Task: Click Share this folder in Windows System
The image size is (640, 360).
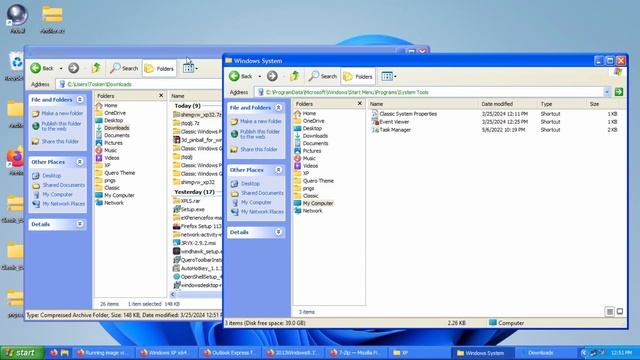Action: [259, 149]
